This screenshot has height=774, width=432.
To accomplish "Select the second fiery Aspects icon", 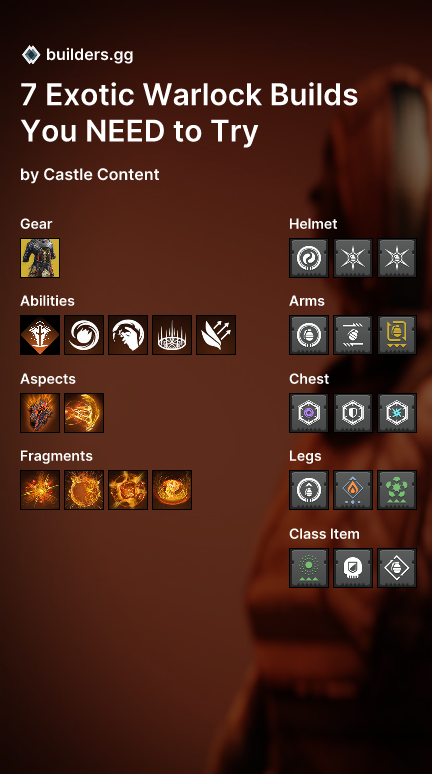I will tap(84, 413).
